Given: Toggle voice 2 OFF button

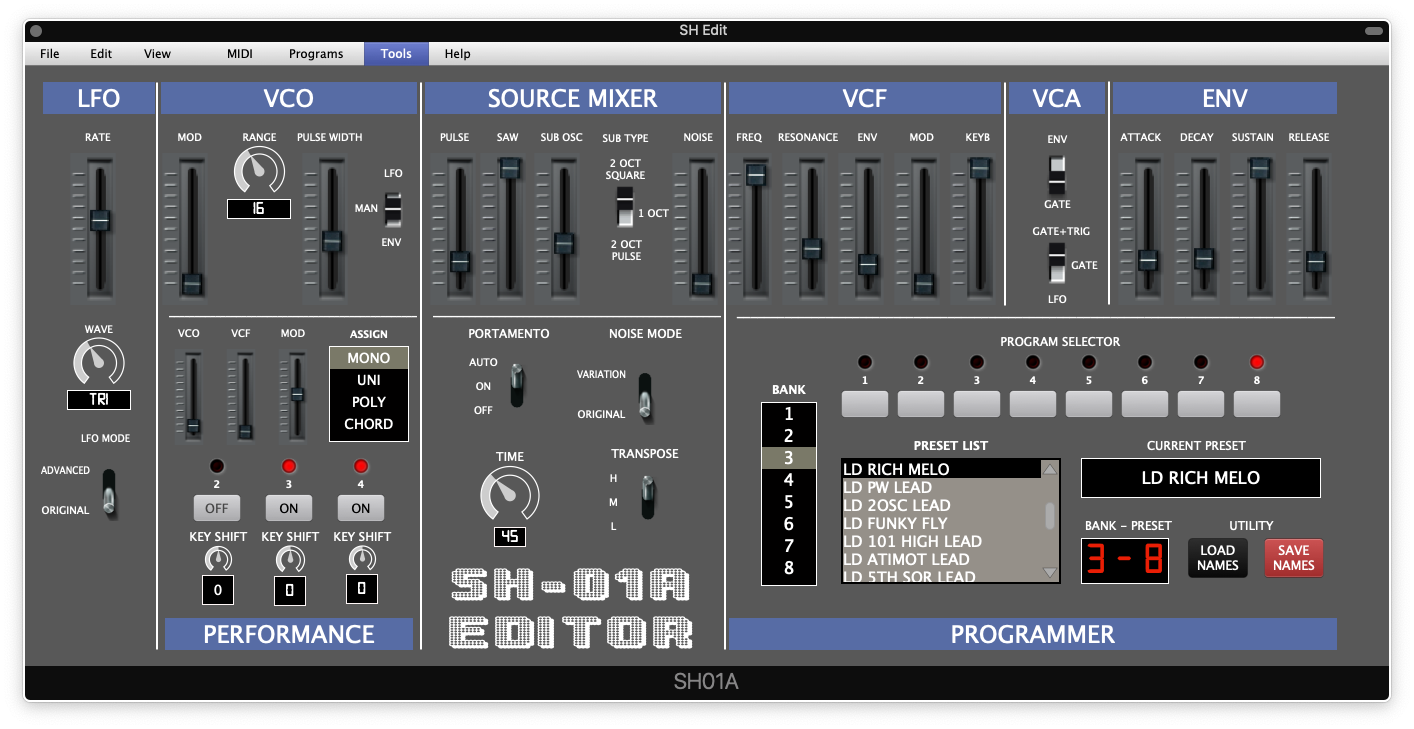Looking at the screenshot, I should coord(217,508).
